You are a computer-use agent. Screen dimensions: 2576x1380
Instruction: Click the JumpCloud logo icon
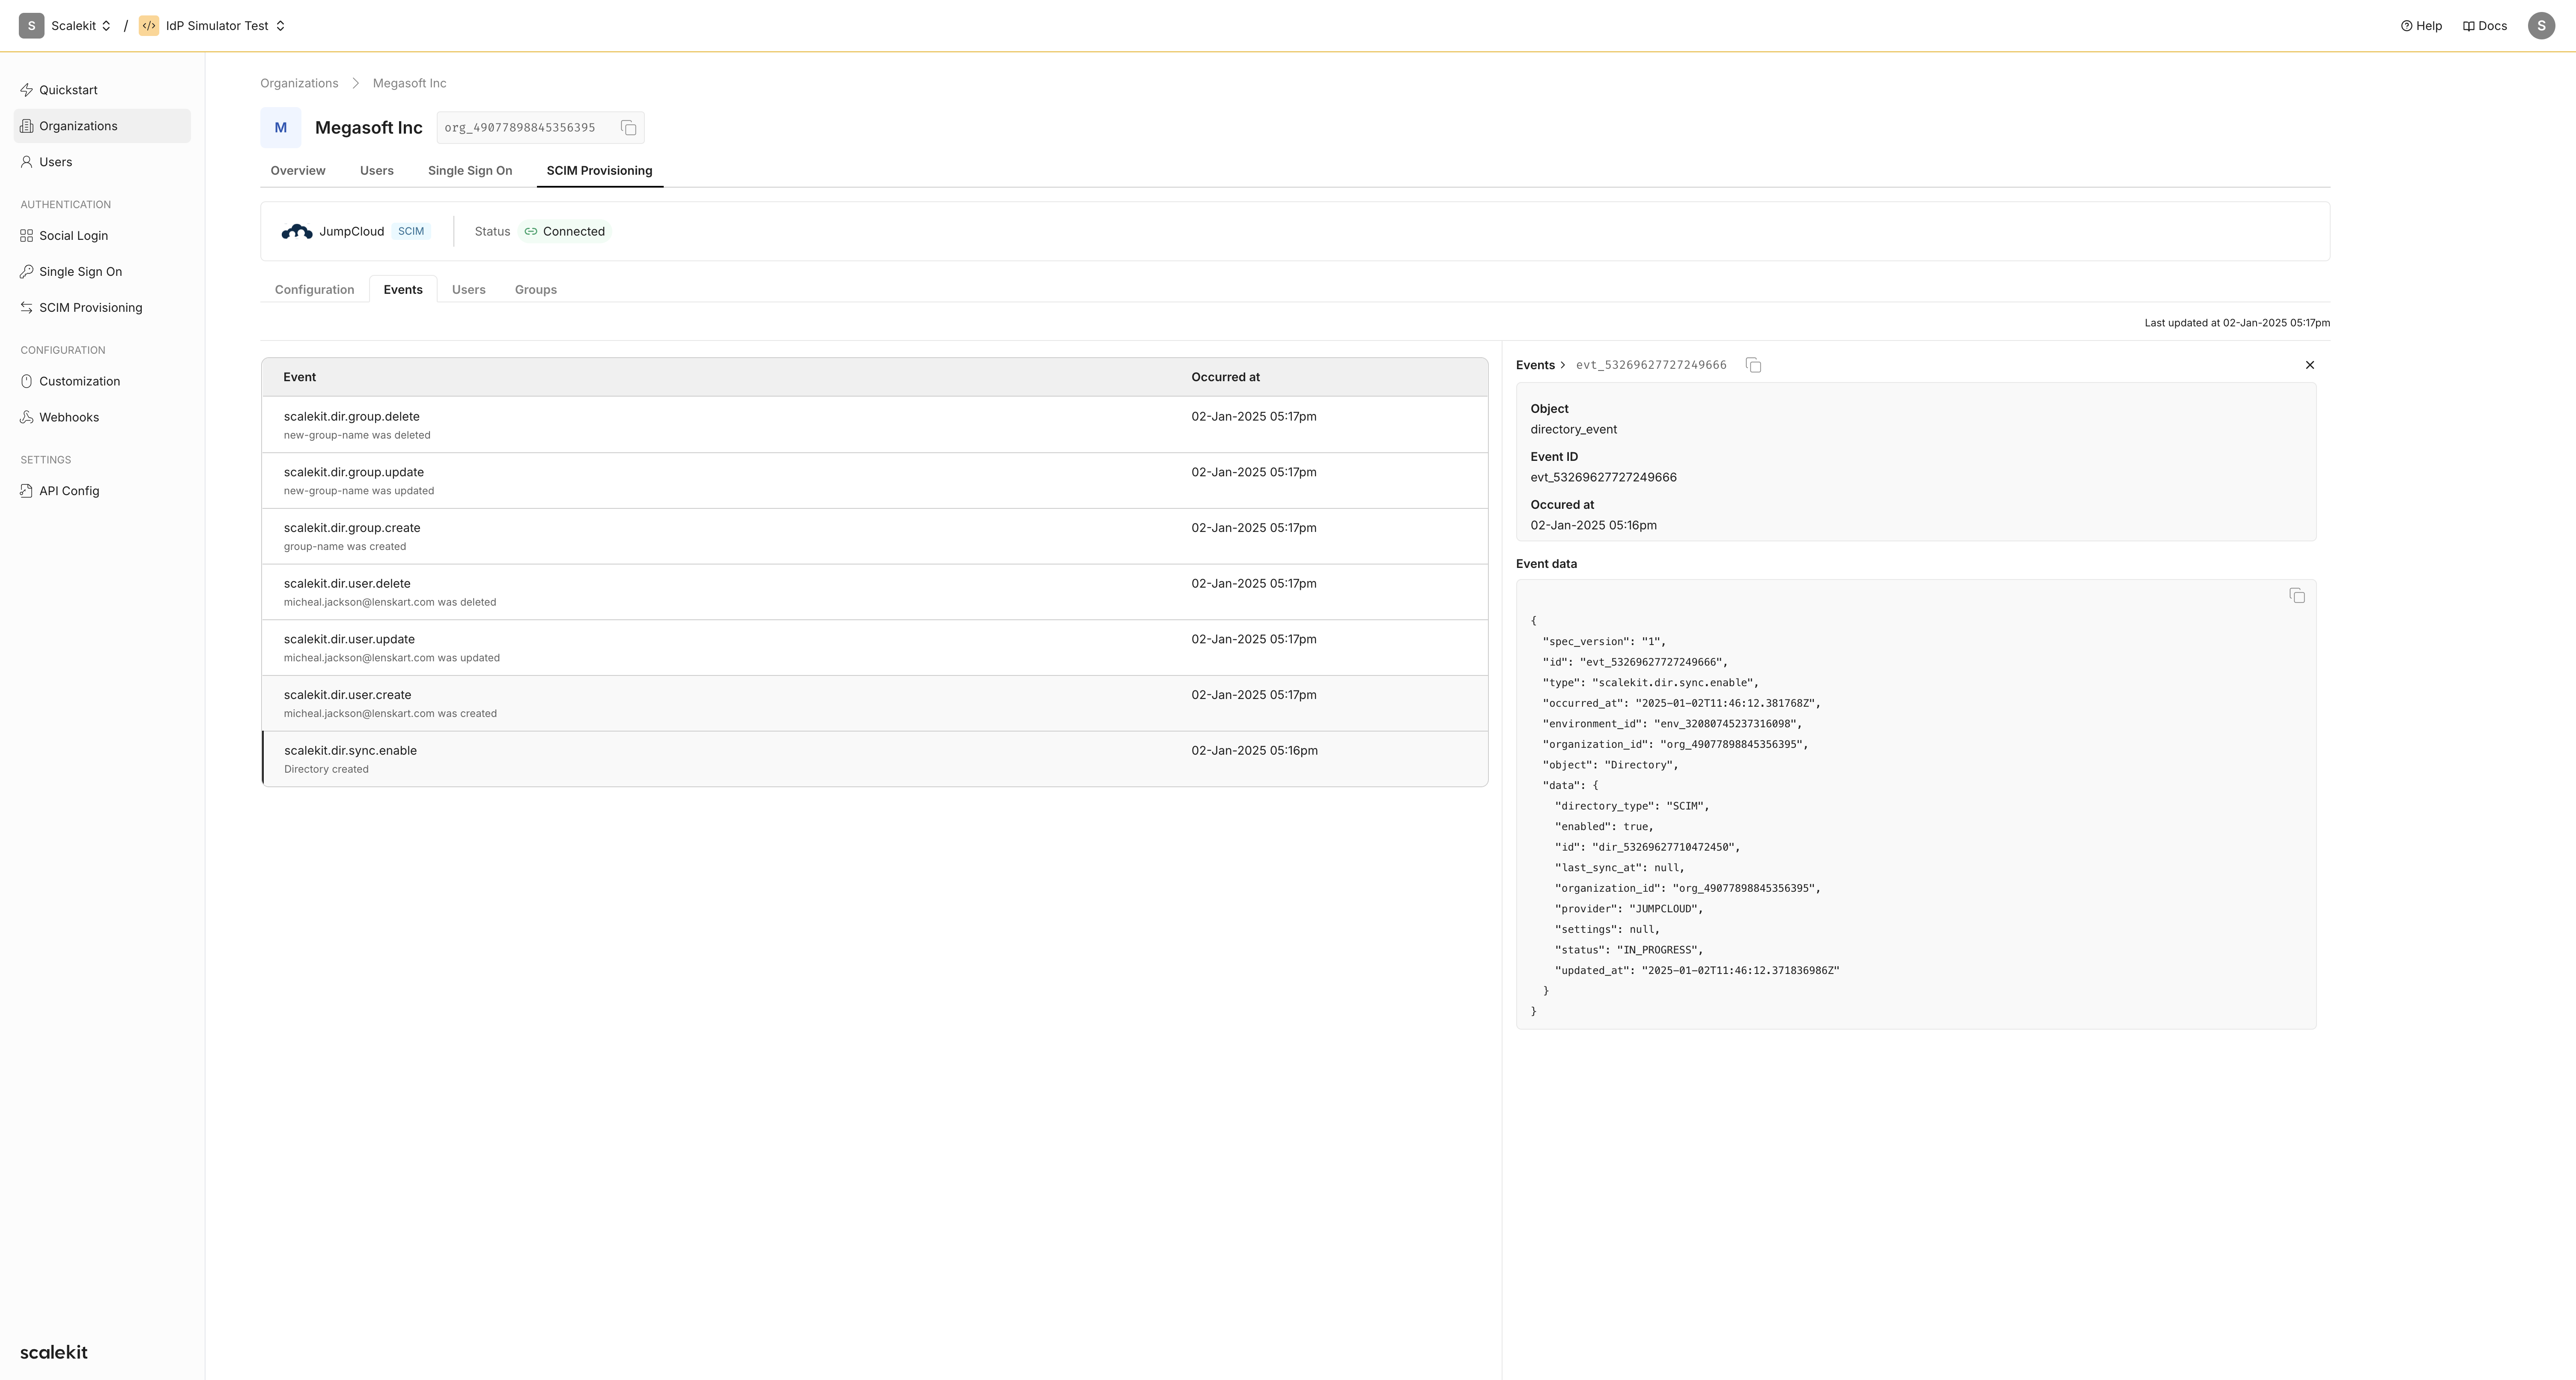click(297, 232)
